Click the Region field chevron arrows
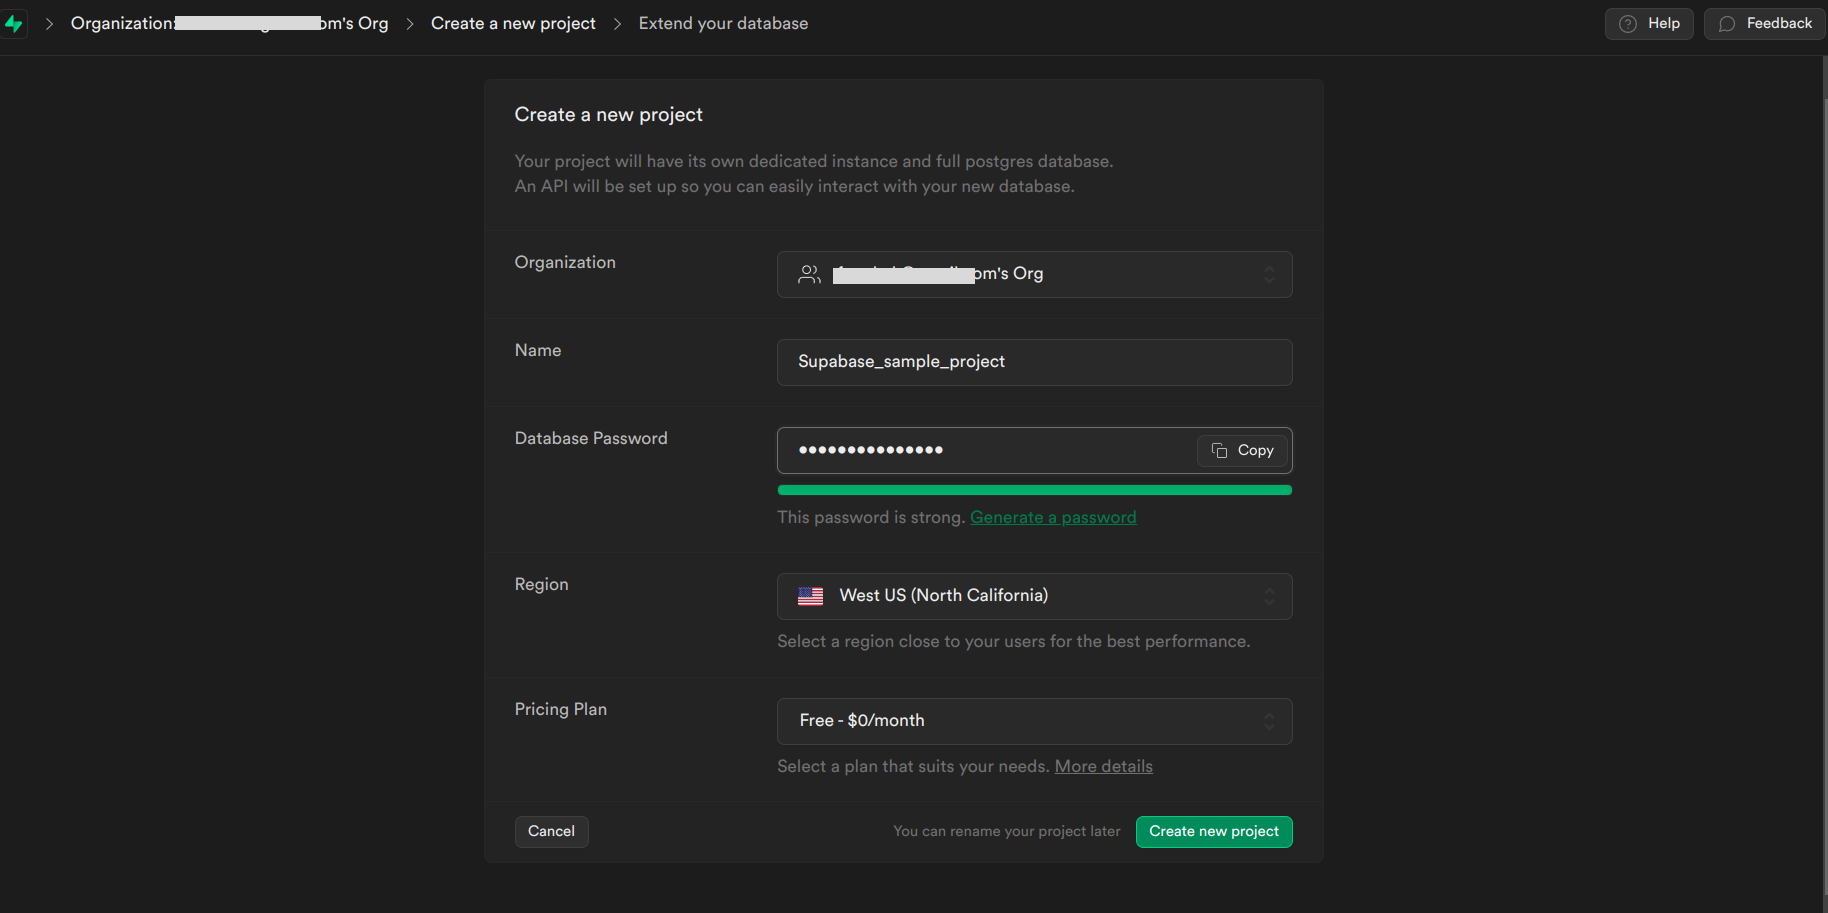The height and width of the screenshot is (913, 1828). 1269,596
